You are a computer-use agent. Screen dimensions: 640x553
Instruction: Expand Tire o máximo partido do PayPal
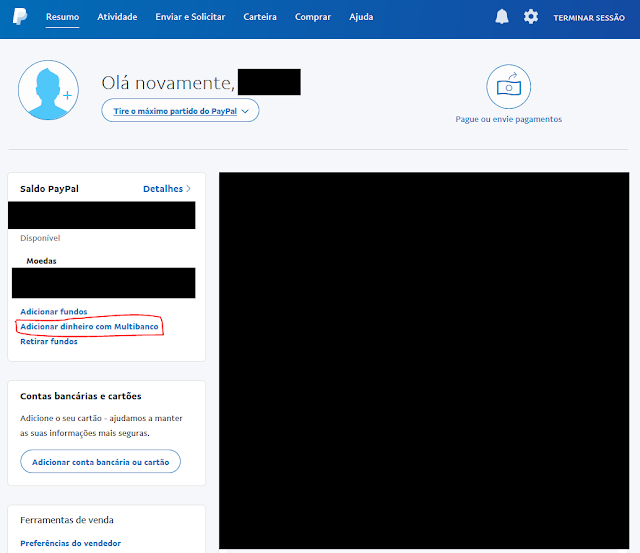180,111
